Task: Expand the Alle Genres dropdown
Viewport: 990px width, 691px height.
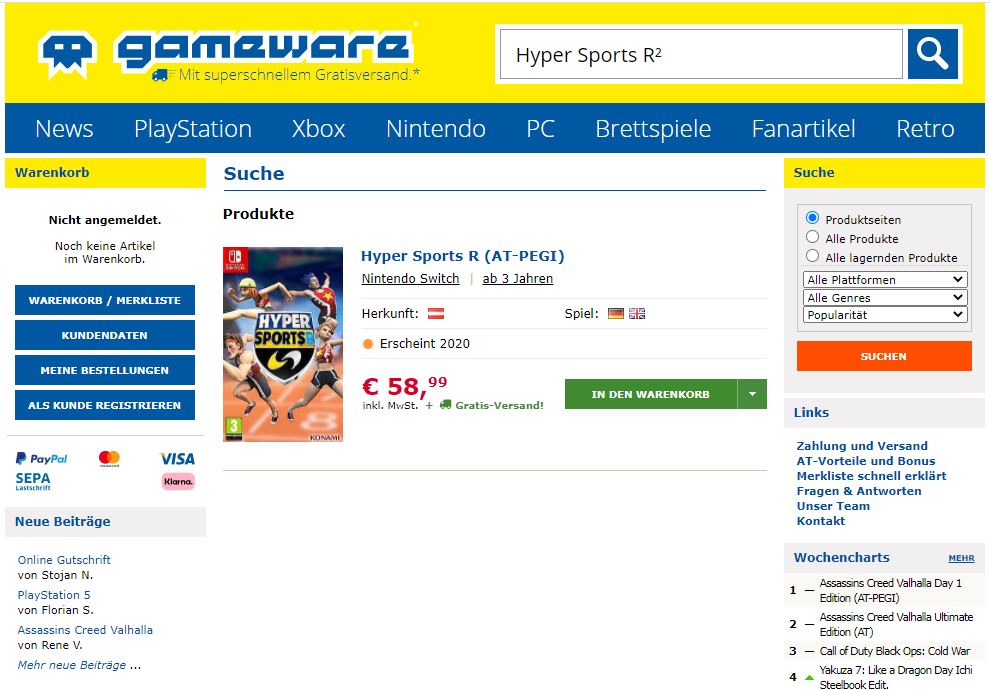Action: (885, 297)
